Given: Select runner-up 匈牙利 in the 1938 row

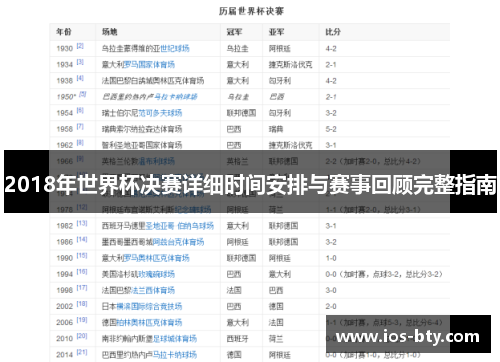Looking at the screenshot, I should [x=280, y=81].
